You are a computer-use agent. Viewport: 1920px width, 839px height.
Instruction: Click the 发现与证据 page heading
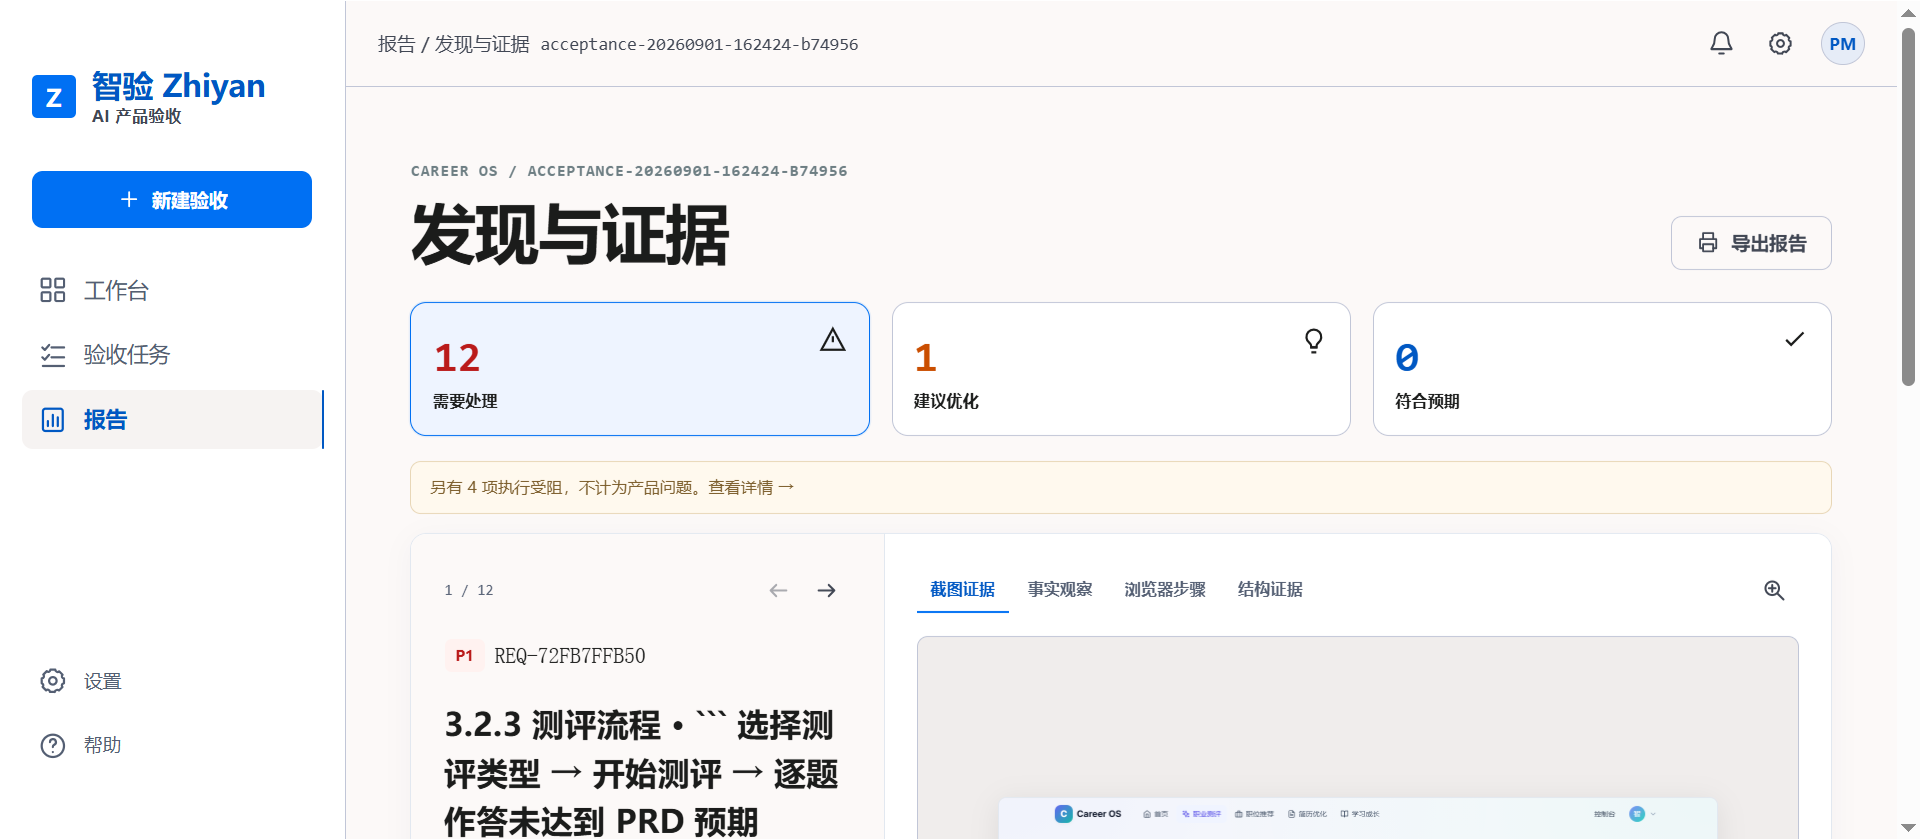click(x=570, y=236)
